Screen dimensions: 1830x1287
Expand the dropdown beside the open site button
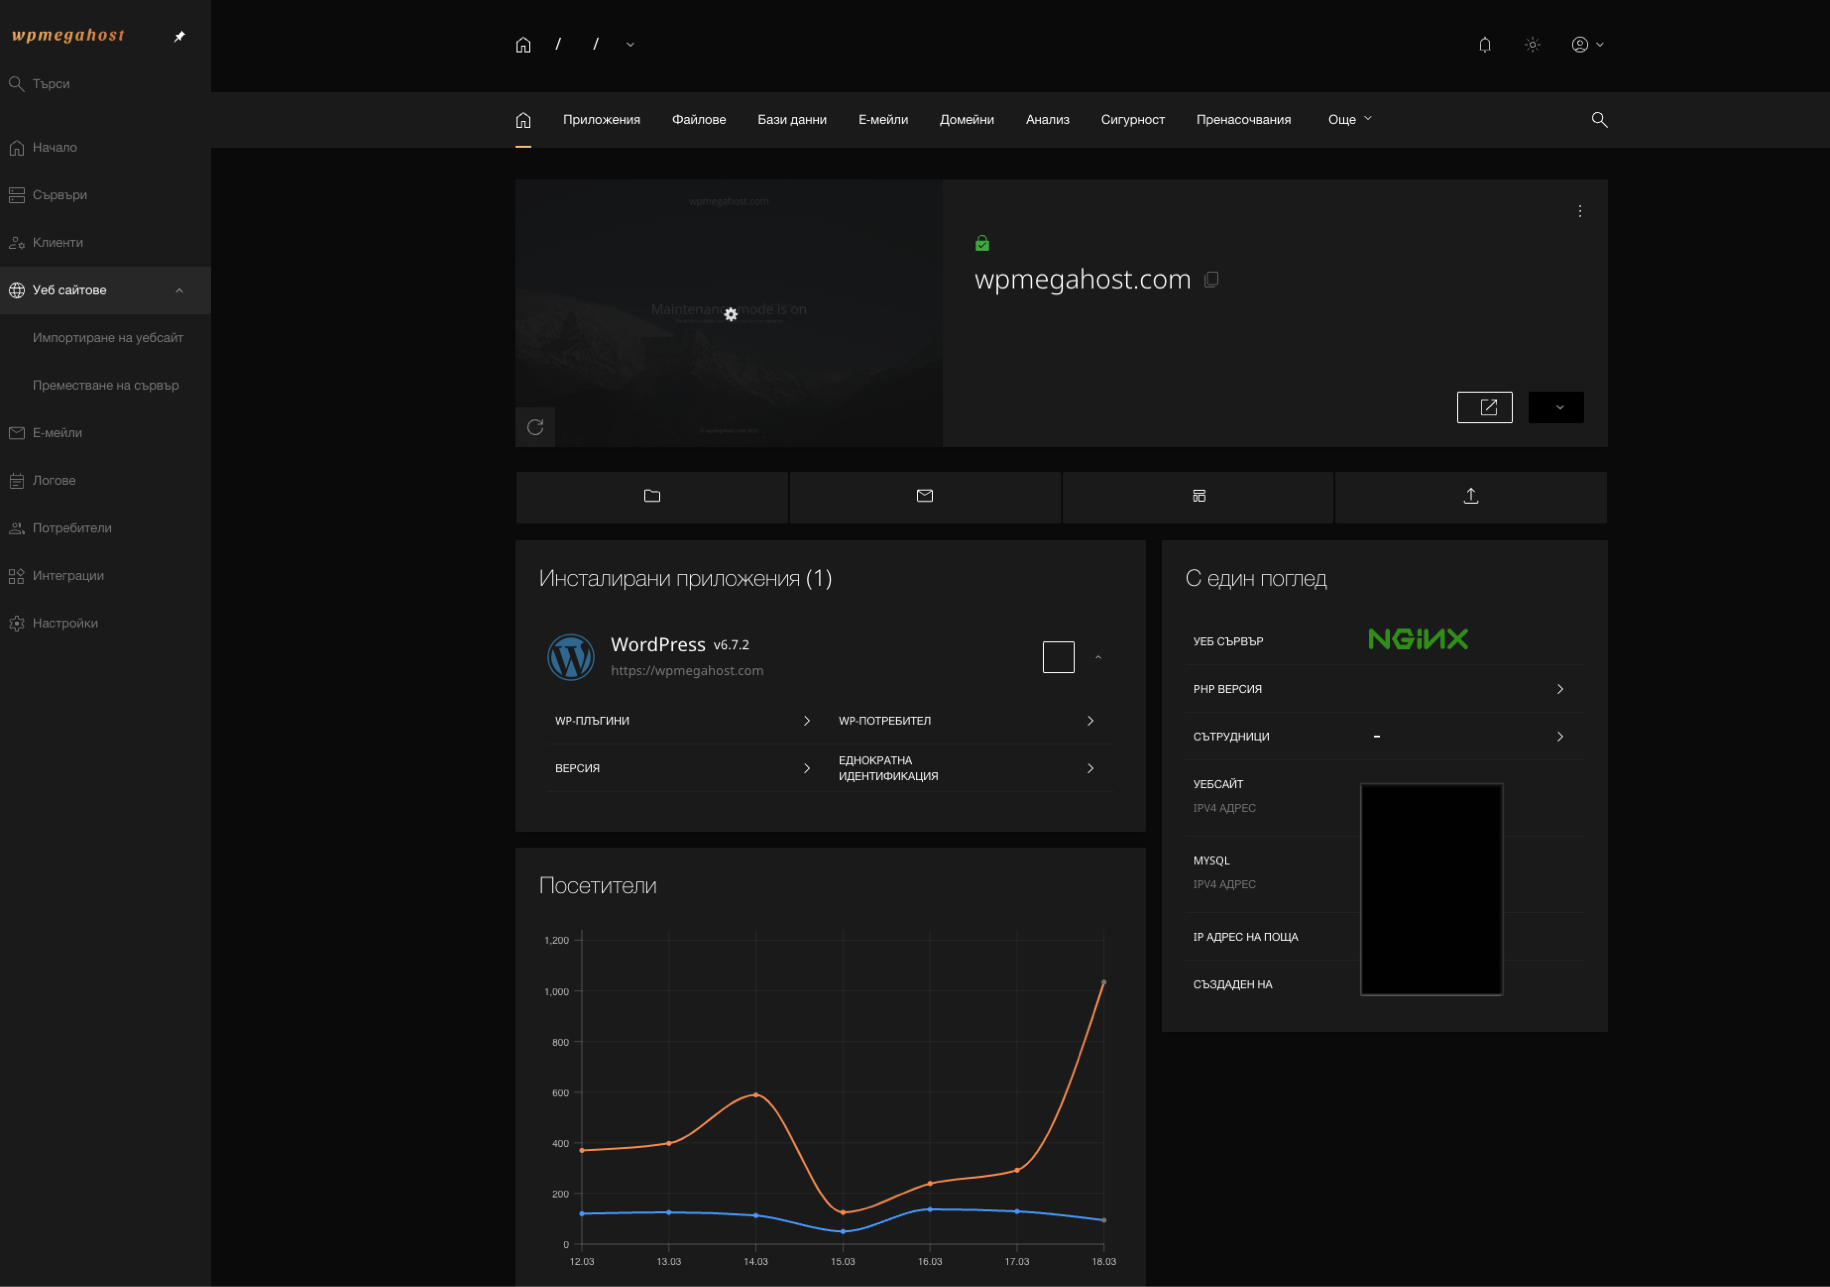1556,407
